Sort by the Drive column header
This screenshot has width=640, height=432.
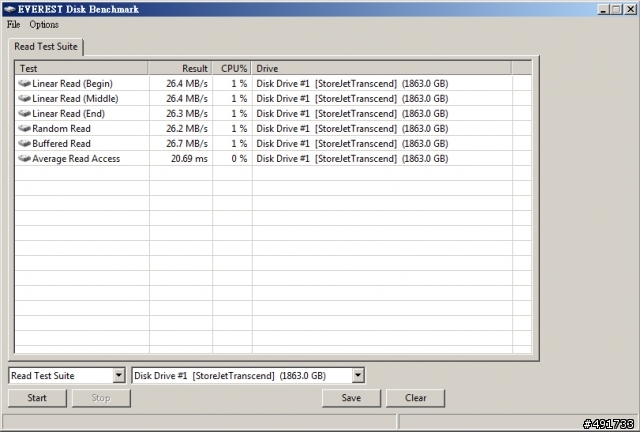(x=381, y=68)
